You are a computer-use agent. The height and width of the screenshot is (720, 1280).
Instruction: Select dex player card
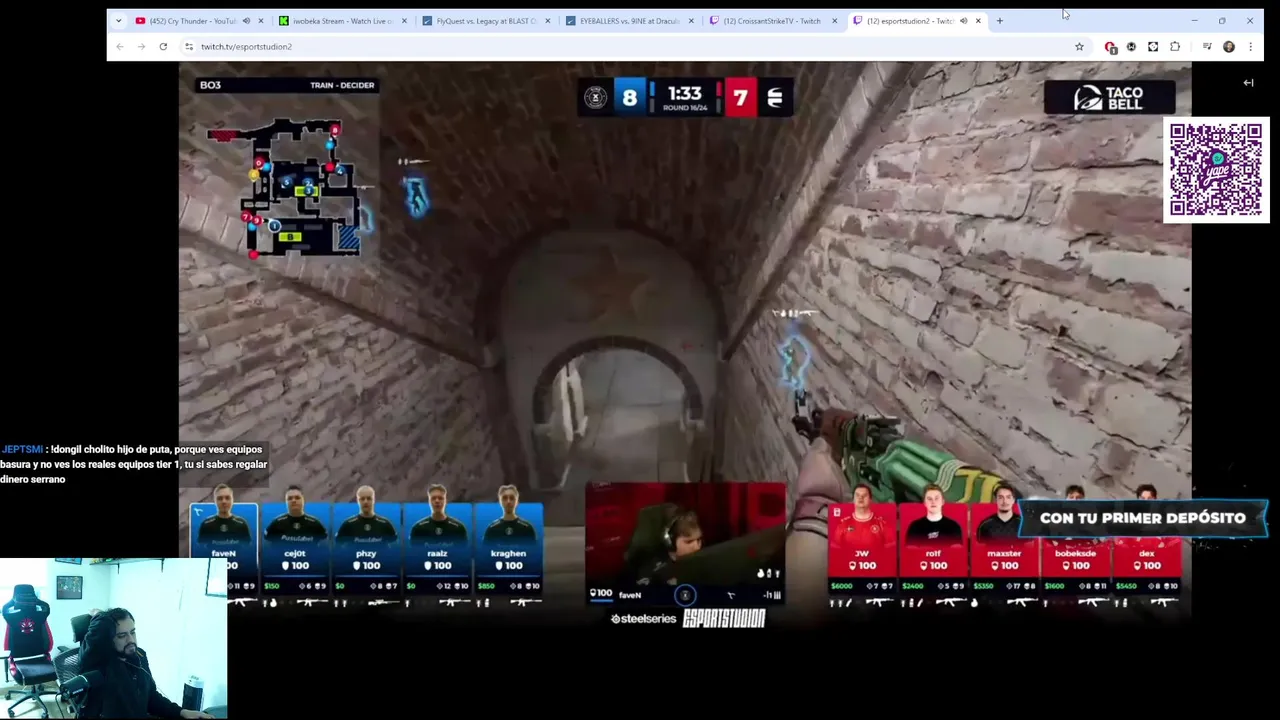tap(1146, 548)
